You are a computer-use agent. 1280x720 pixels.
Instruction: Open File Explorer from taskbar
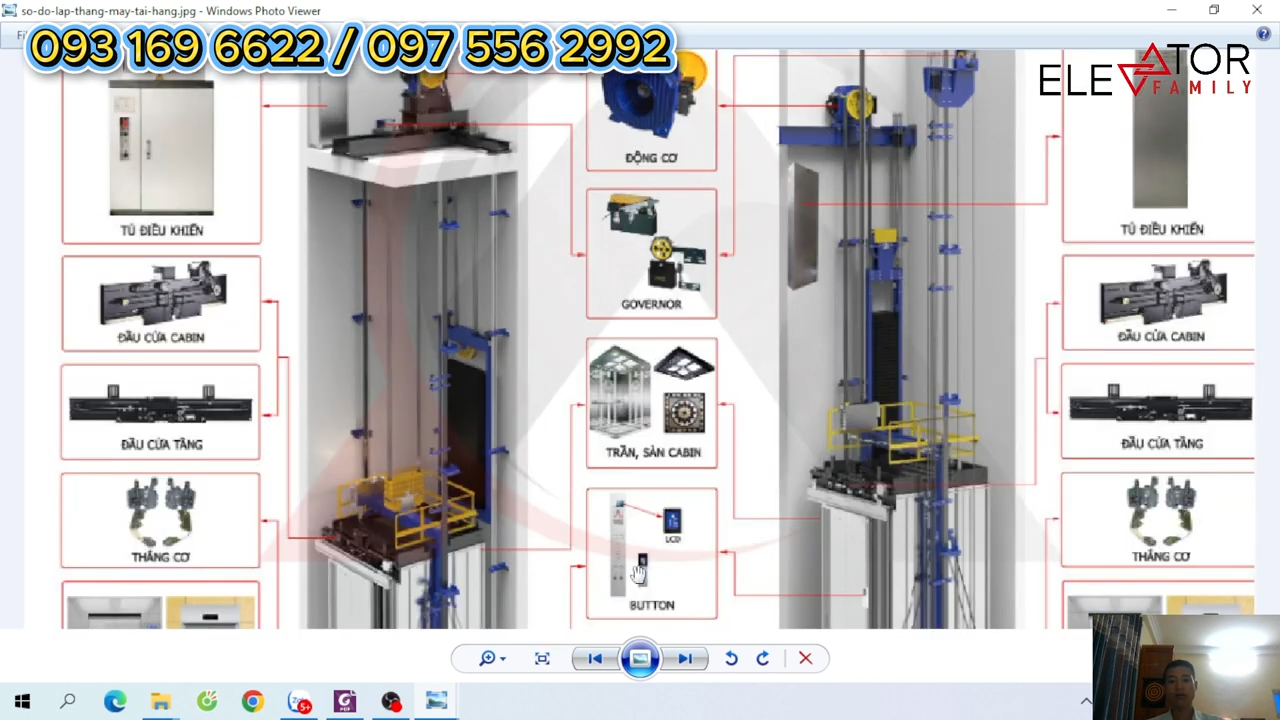point(161,702)
